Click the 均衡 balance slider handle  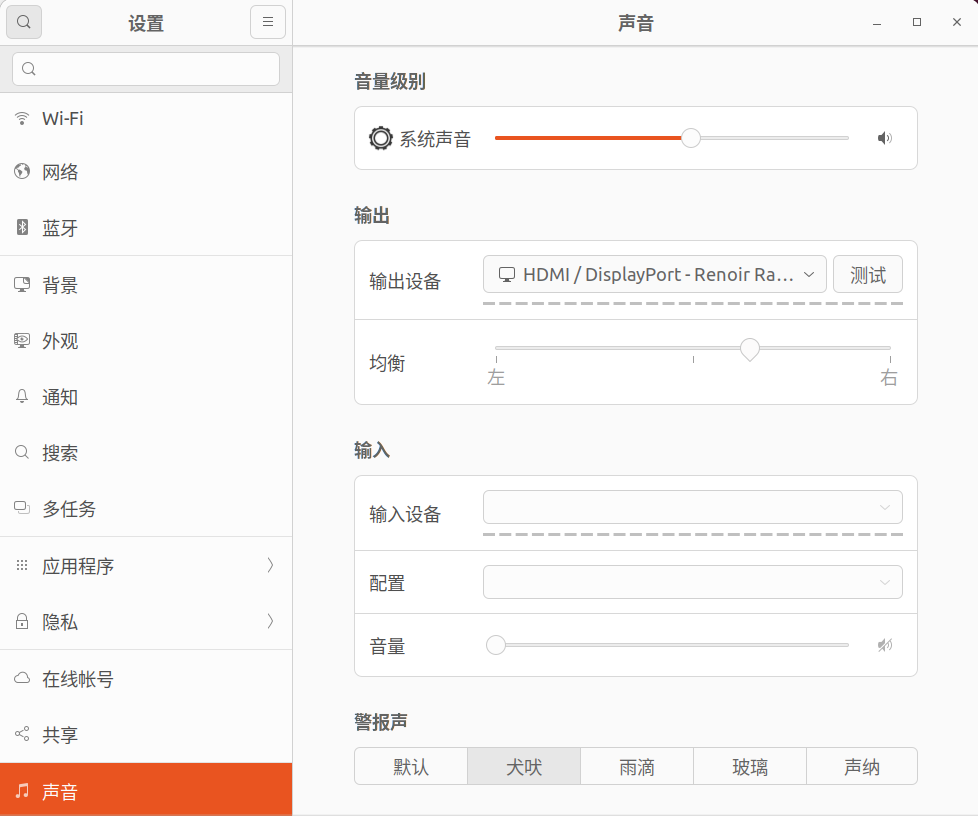750,349
